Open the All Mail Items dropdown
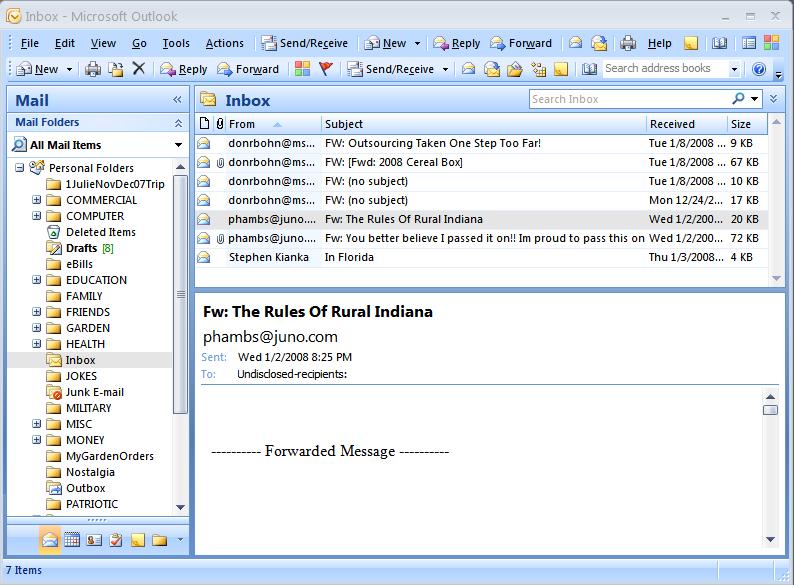 click(x=178, y=145)
